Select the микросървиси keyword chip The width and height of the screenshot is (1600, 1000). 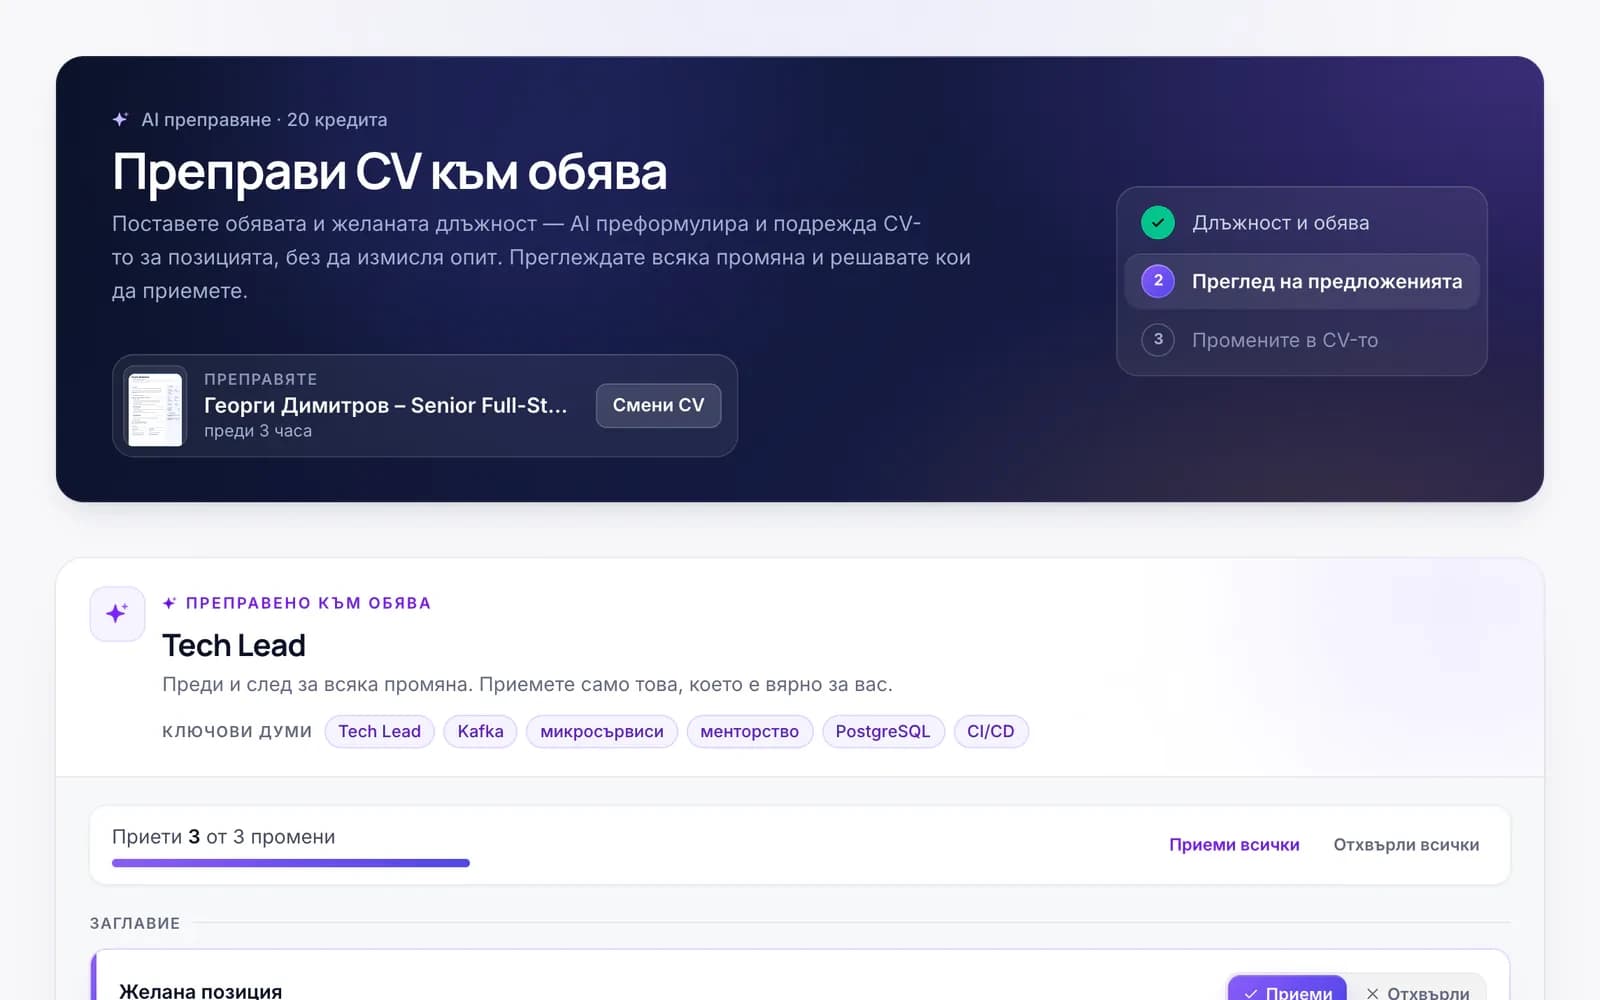(x=602, y=731)
